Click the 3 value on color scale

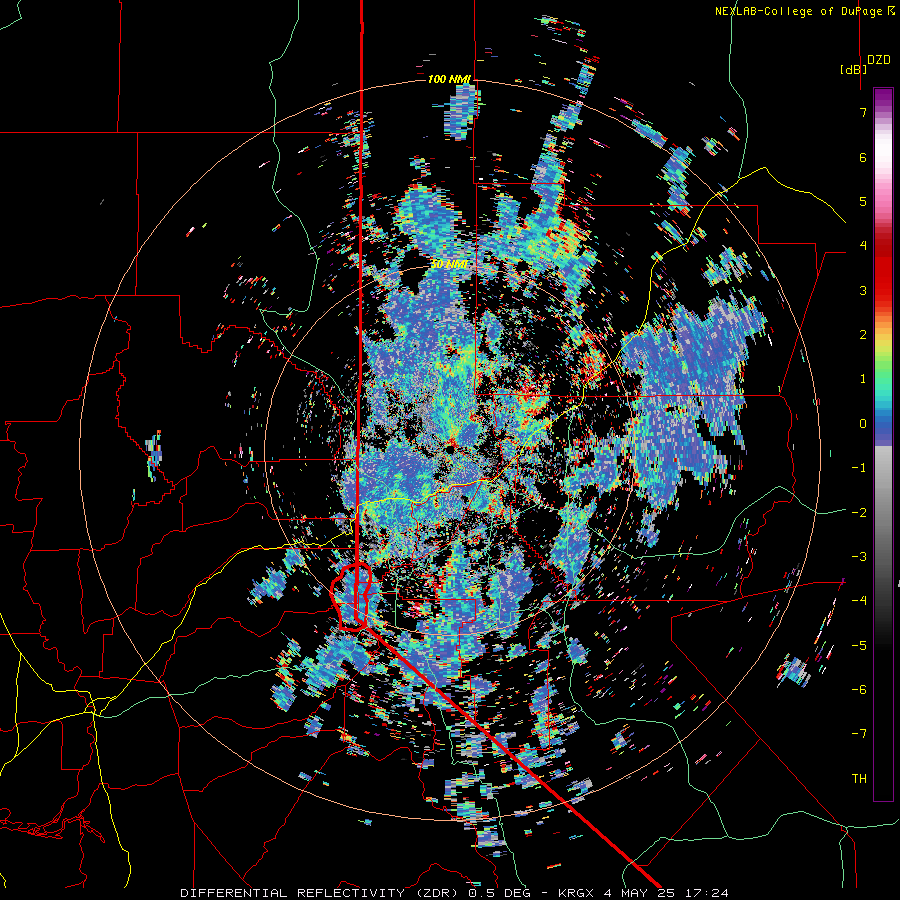[x=863, y=290]
